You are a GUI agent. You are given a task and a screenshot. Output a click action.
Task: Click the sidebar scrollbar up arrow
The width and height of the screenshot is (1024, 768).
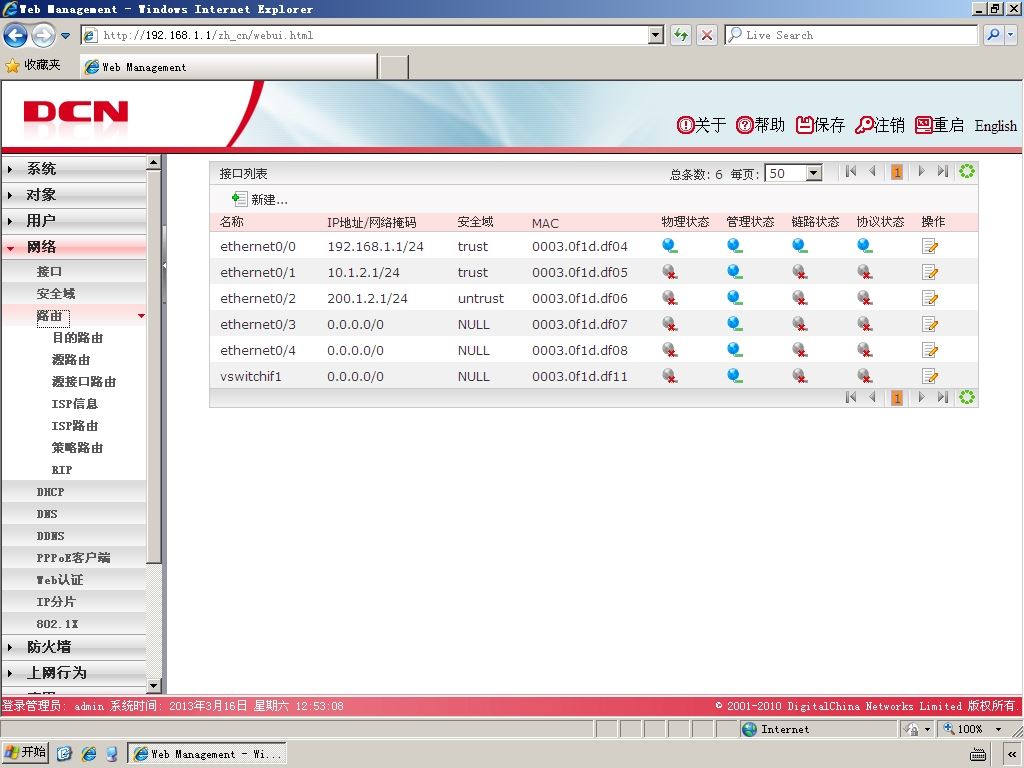point(153,162)
